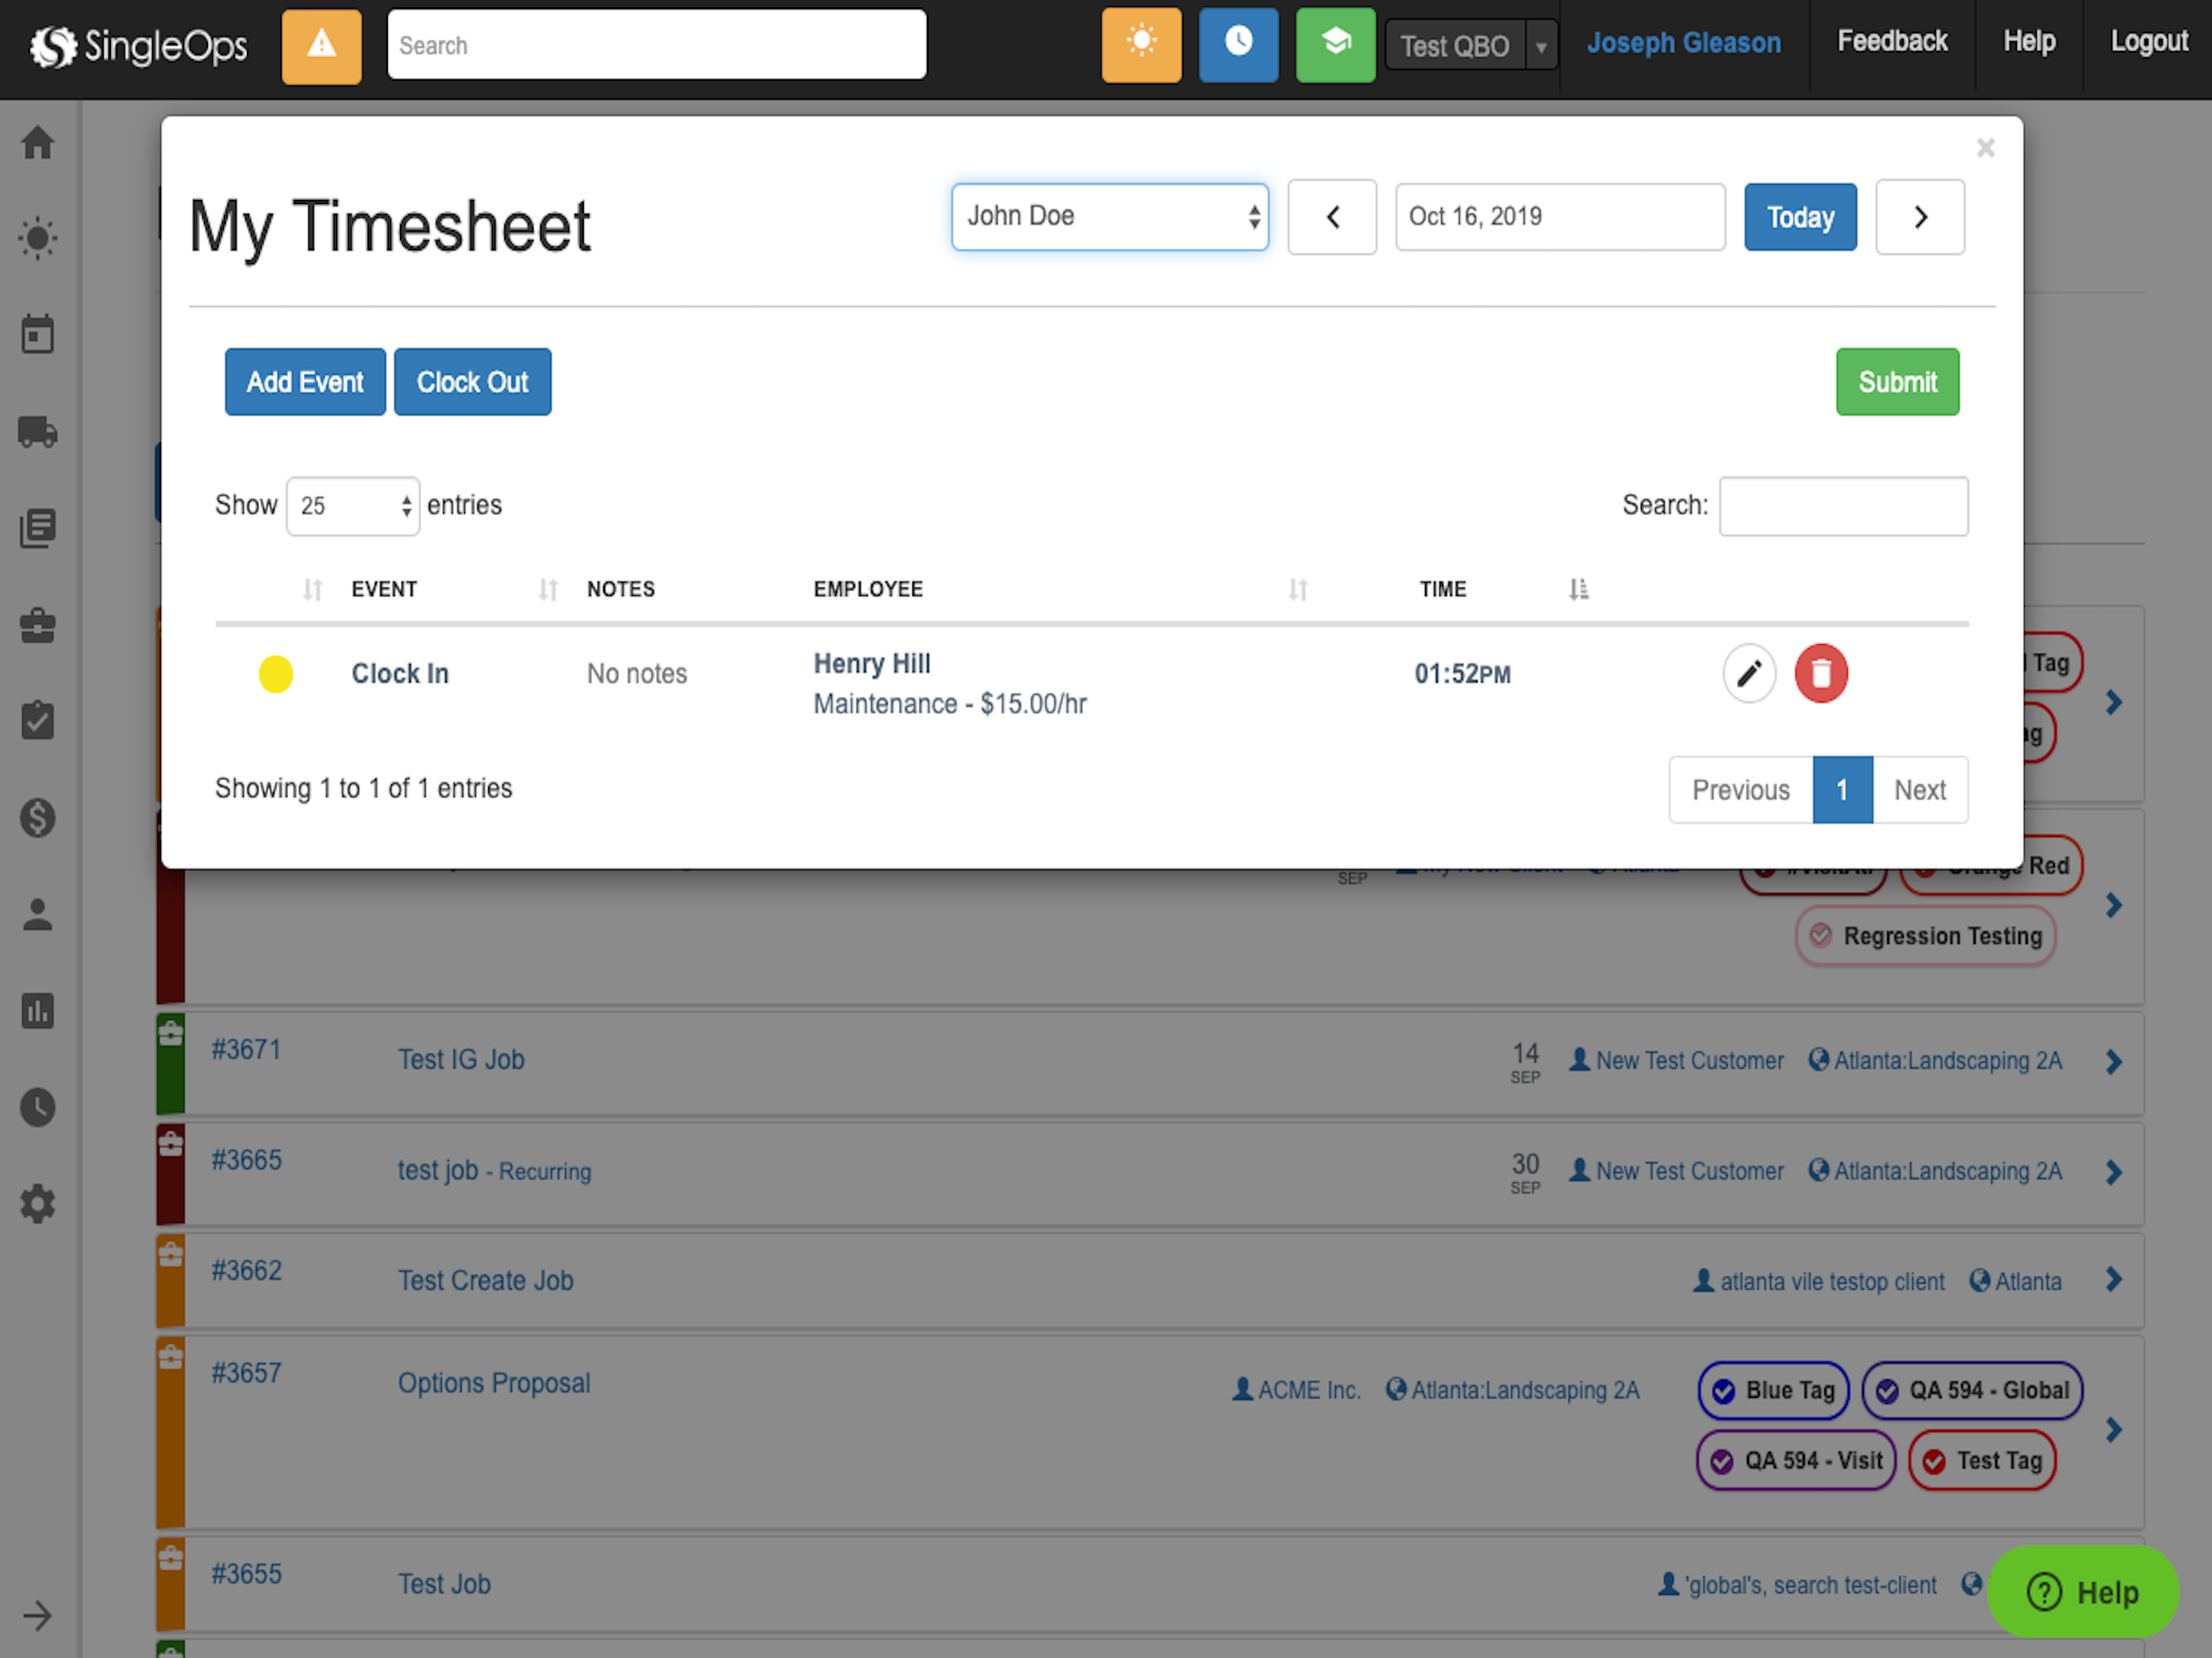Click the yellow status dot for Clock In
Viewport: 2212px width, 1658px height.
point(276,674)
